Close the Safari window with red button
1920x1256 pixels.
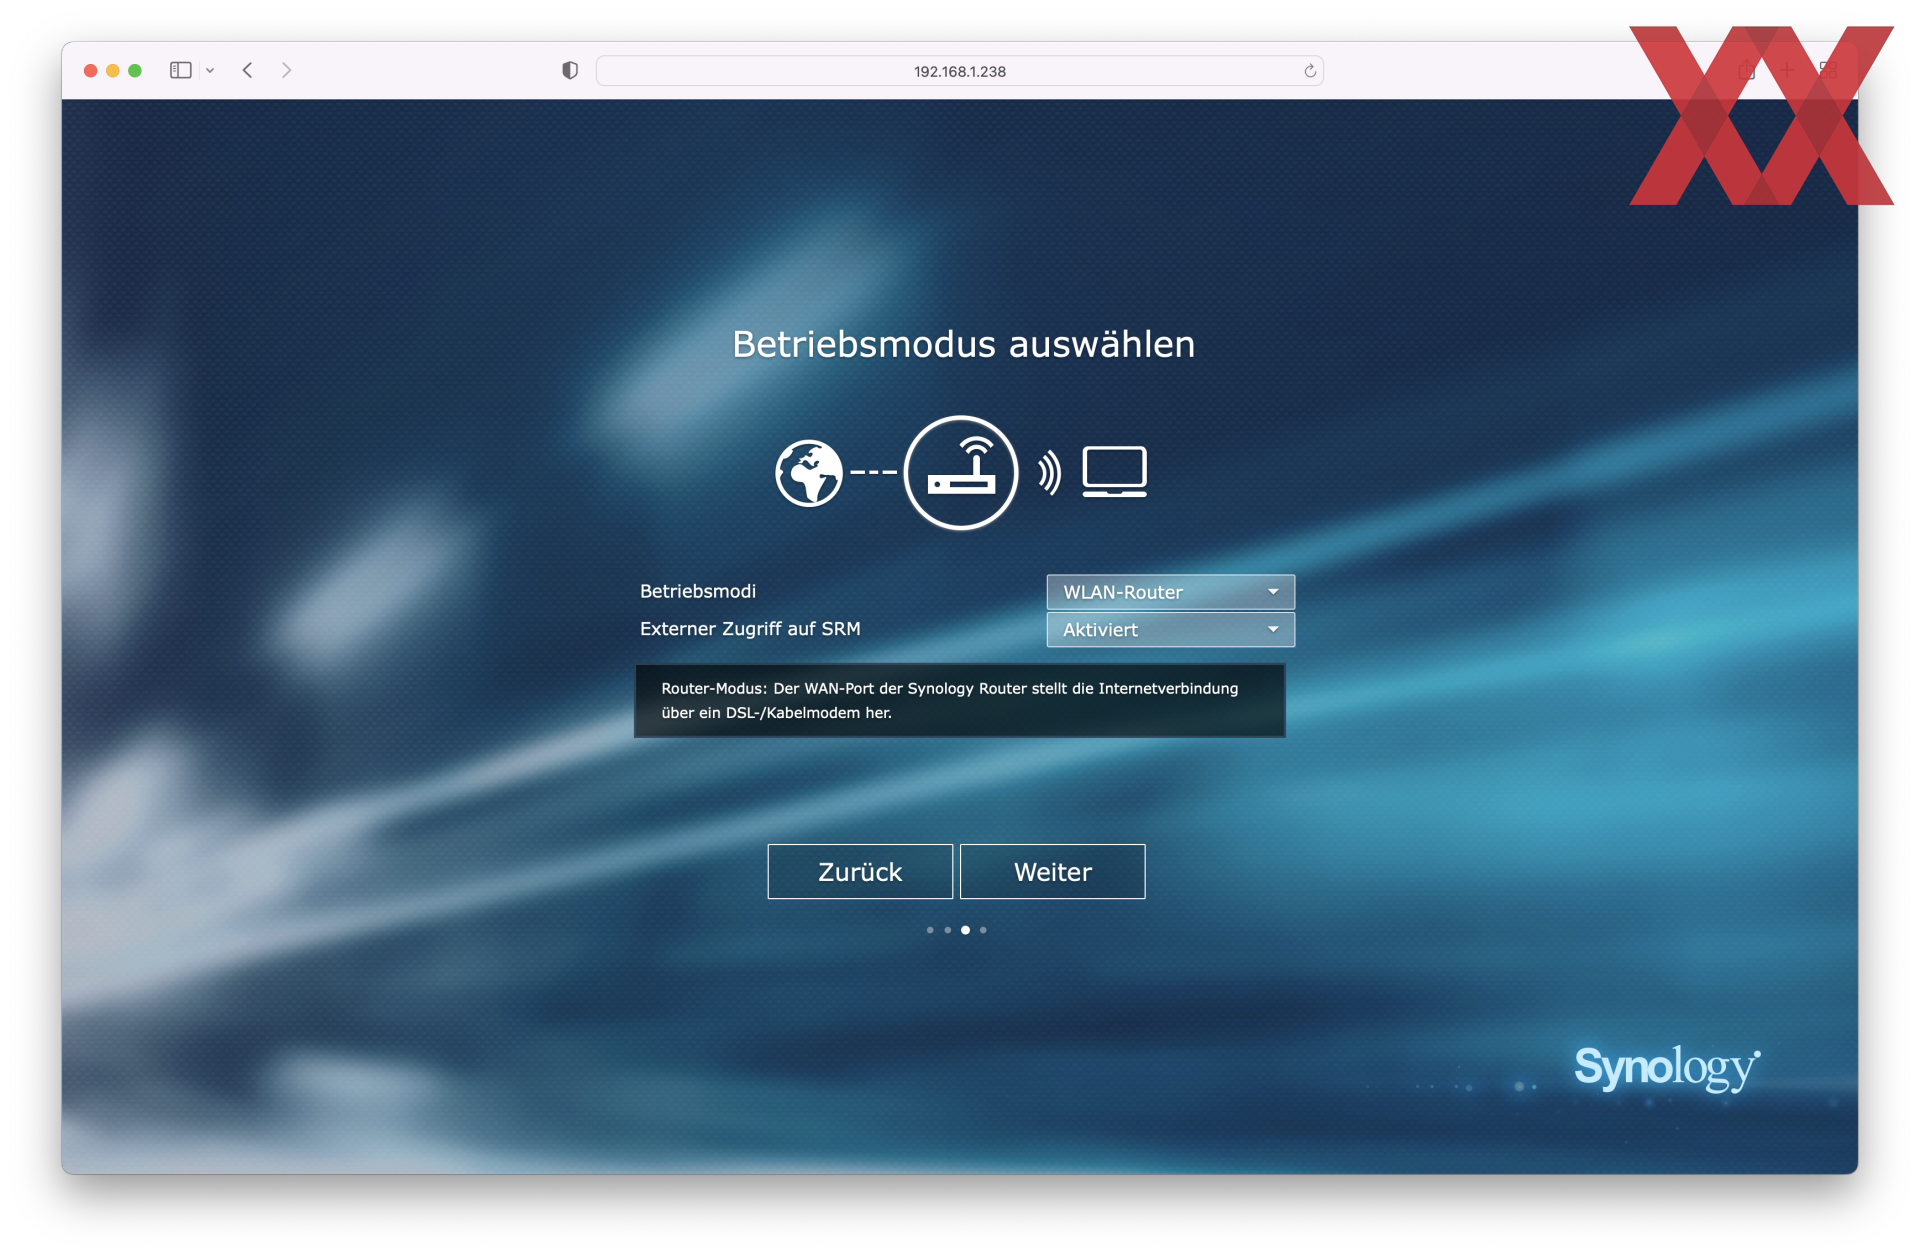(91, 70)
